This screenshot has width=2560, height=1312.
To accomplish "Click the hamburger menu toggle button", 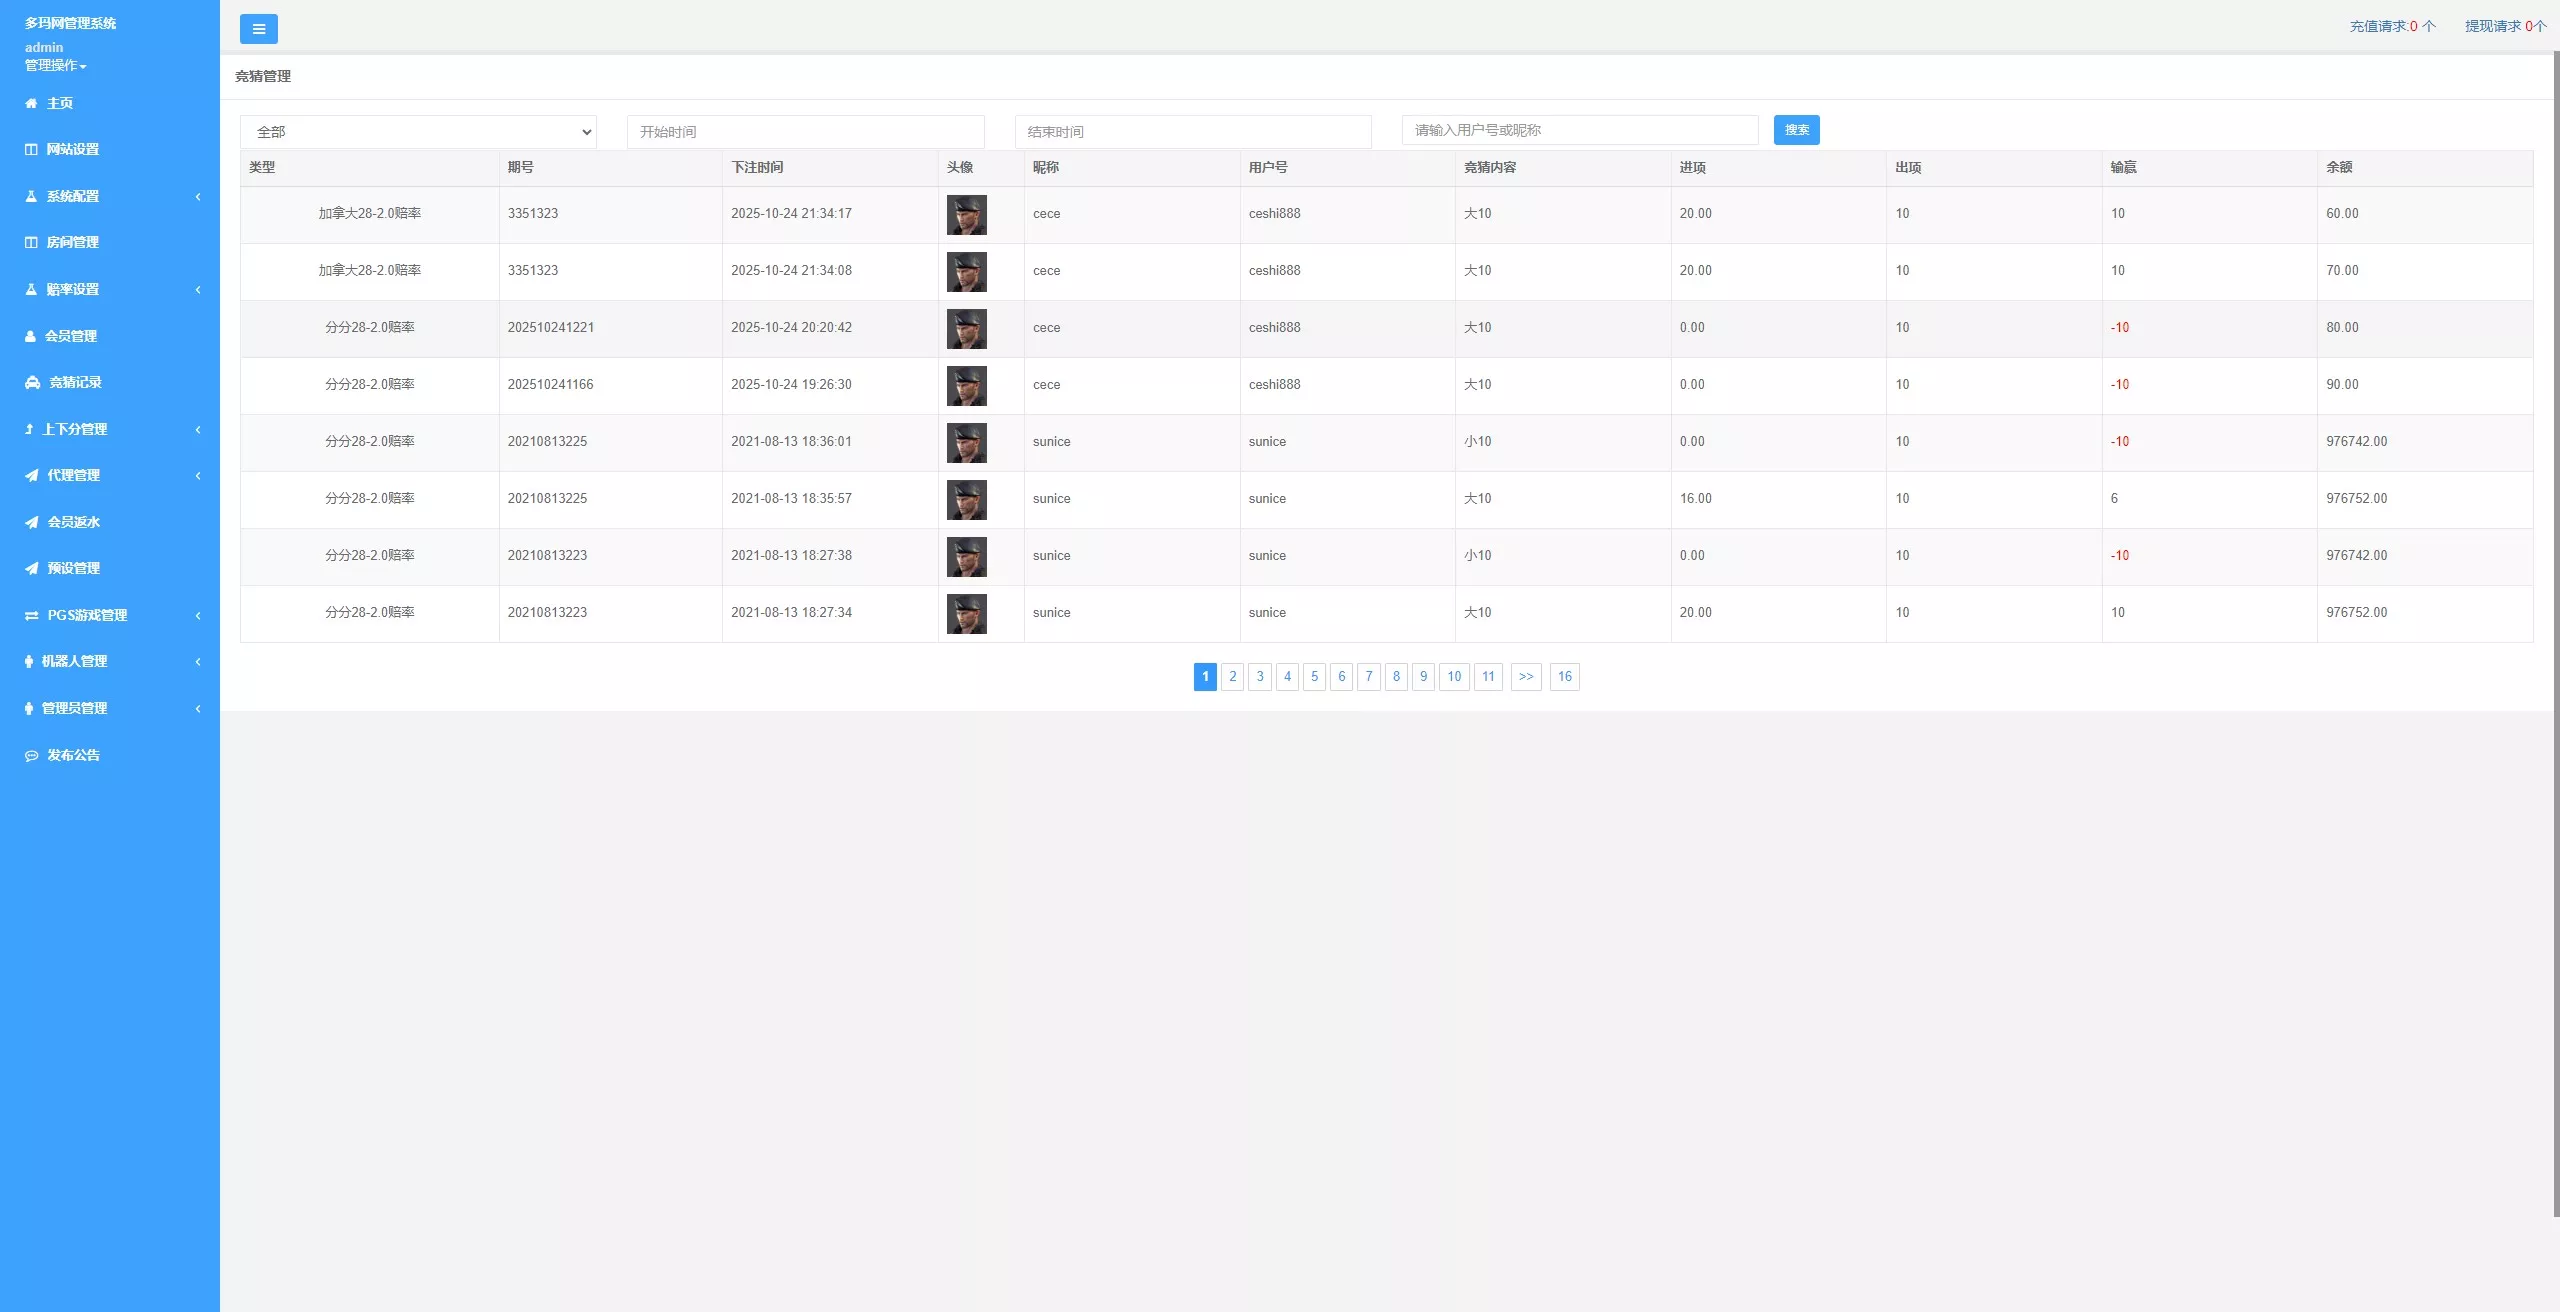I will click(x=258, y=29).
